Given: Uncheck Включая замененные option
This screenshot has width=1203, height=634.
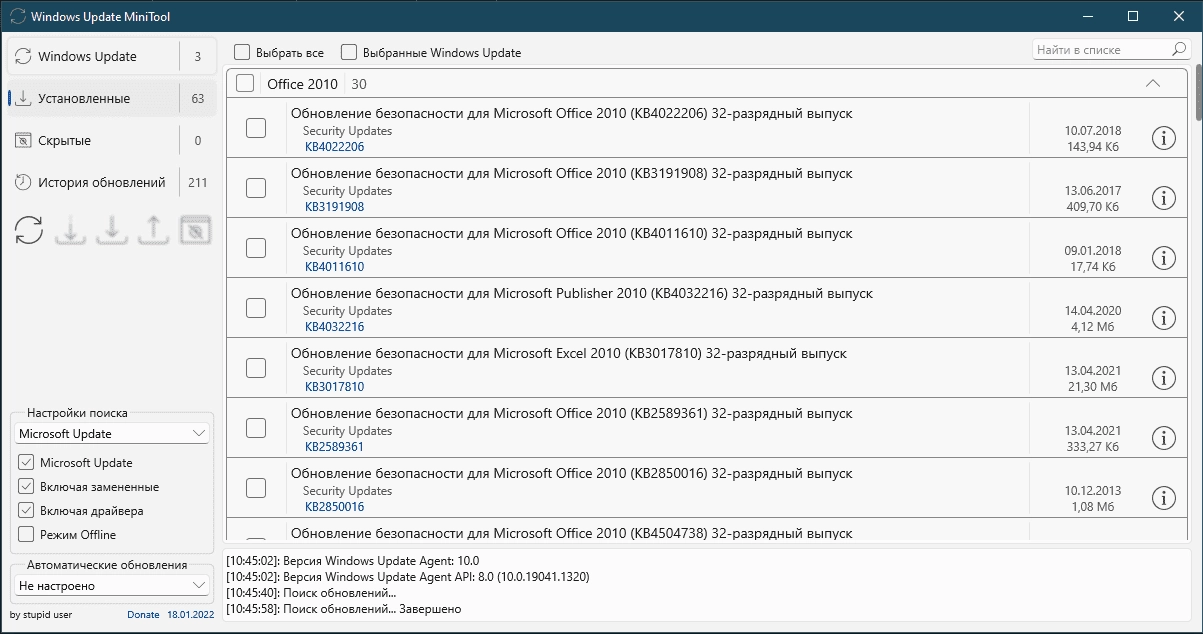Looking at the screenshot, I should tap(26, 487).
